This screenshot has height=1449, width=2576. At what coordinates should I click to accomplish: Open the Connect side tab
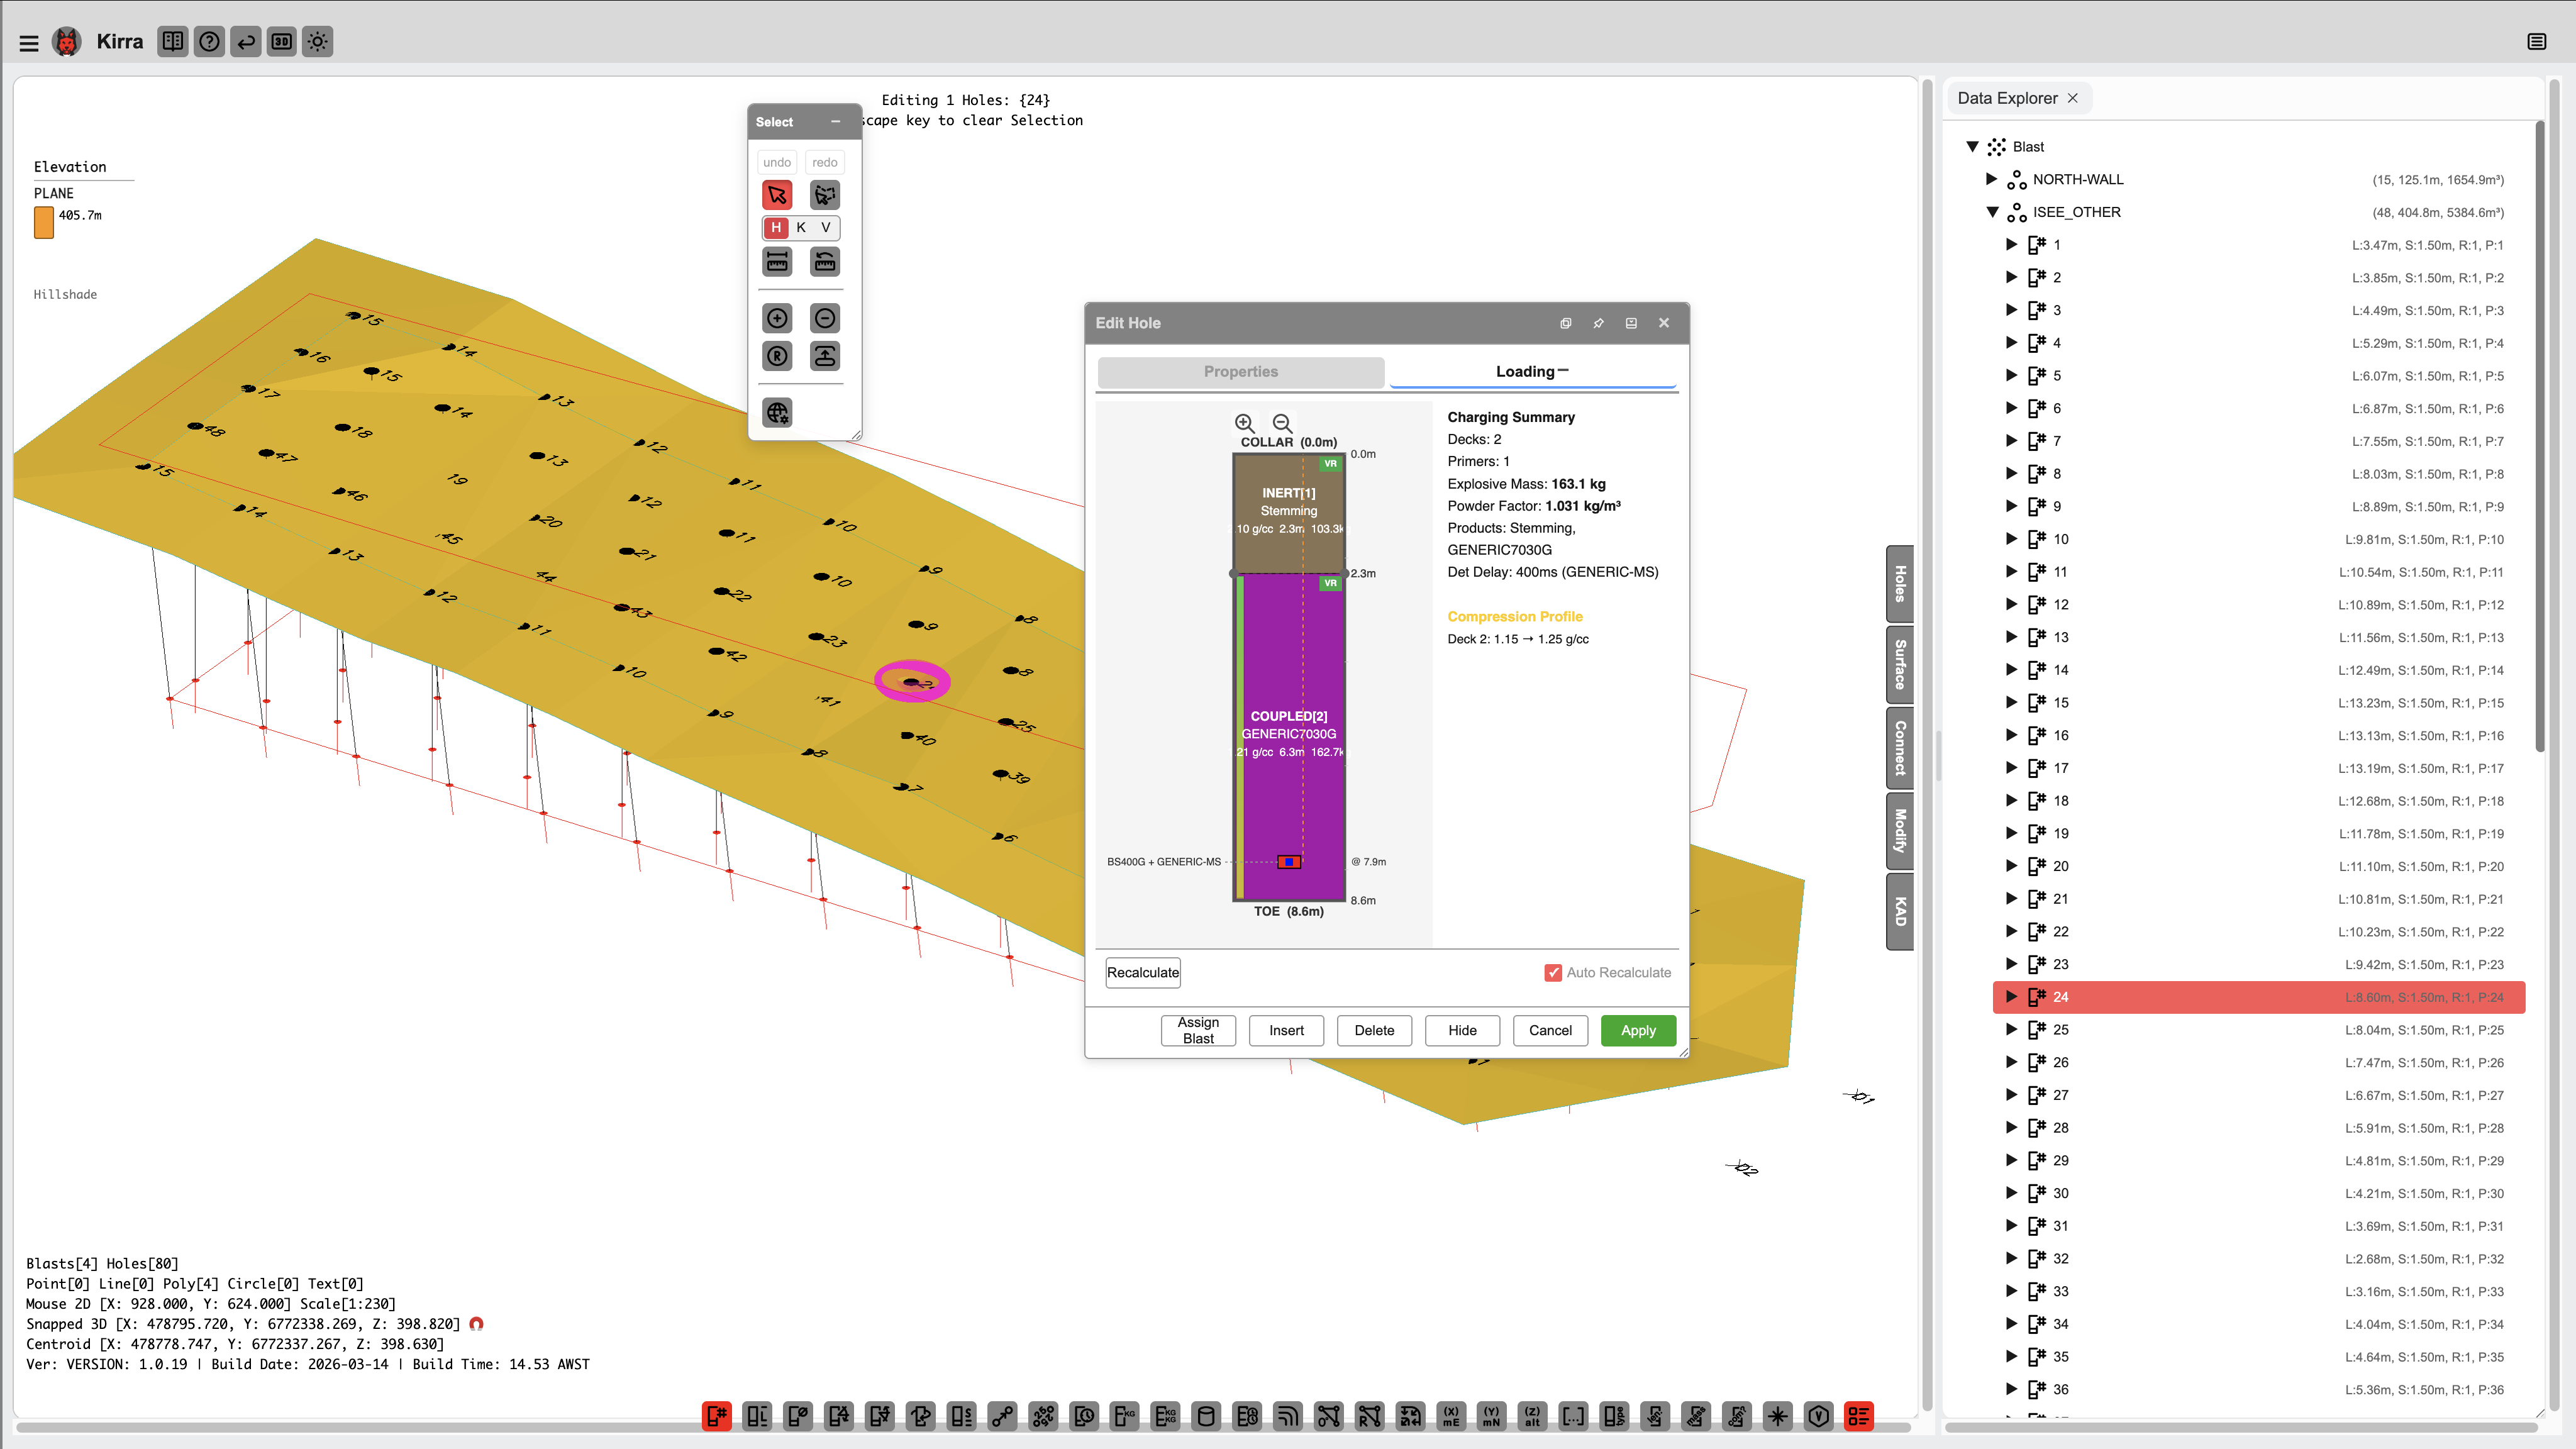(1899, 748)
